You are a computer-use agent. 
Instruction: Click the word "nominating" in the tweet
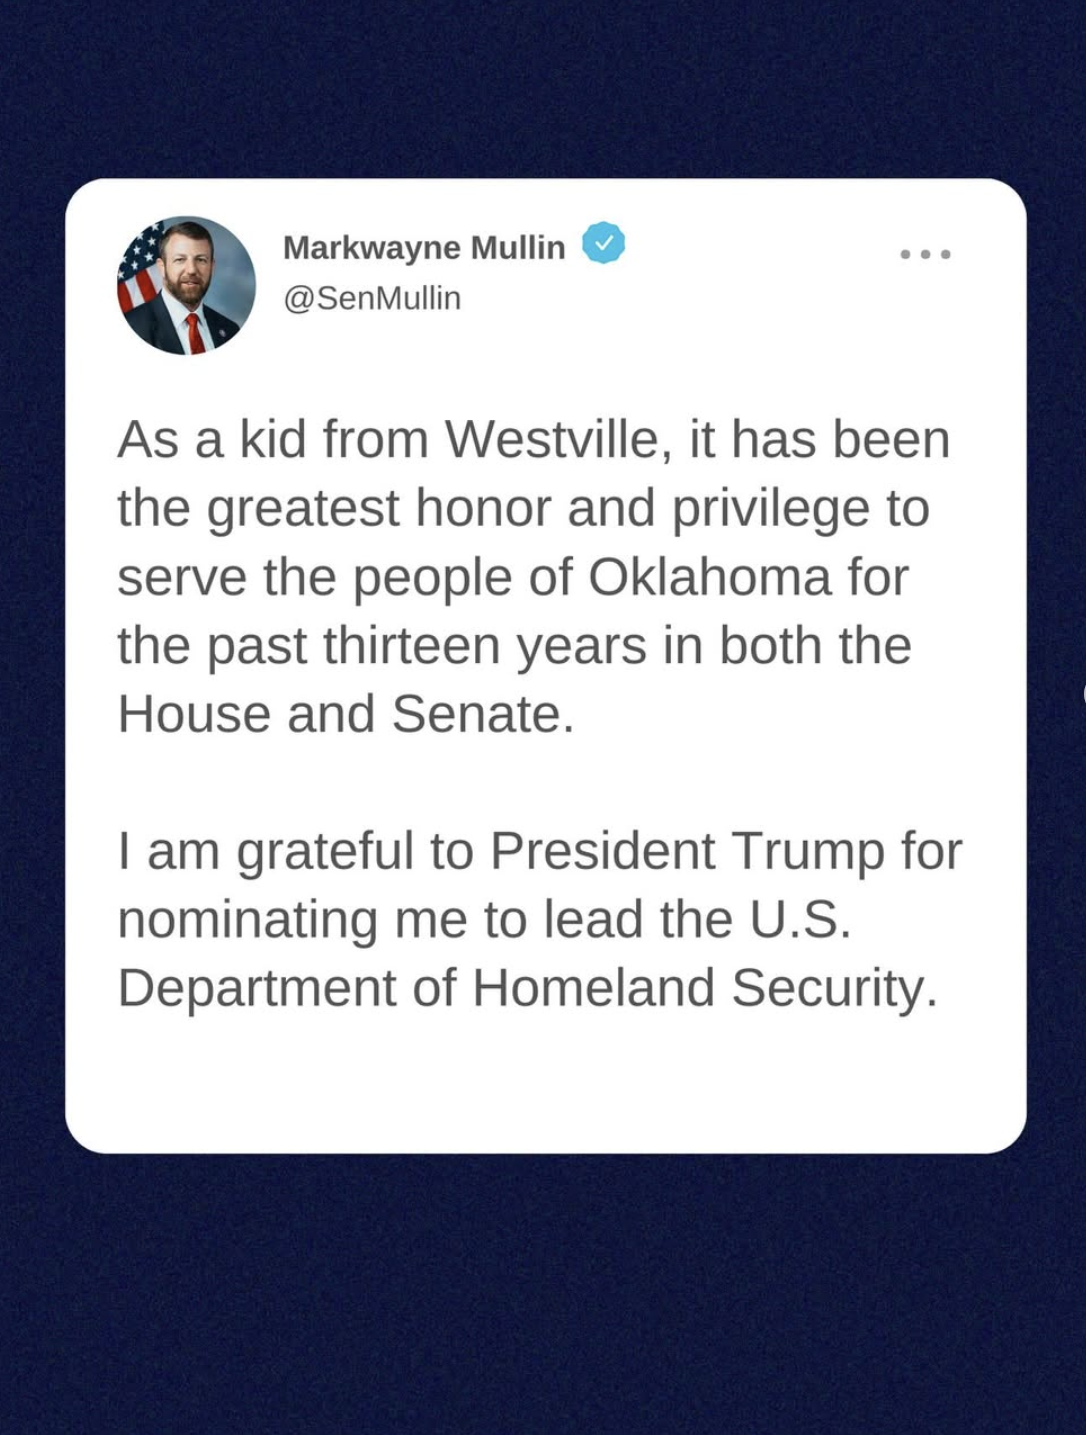click(x=247, y=920)
